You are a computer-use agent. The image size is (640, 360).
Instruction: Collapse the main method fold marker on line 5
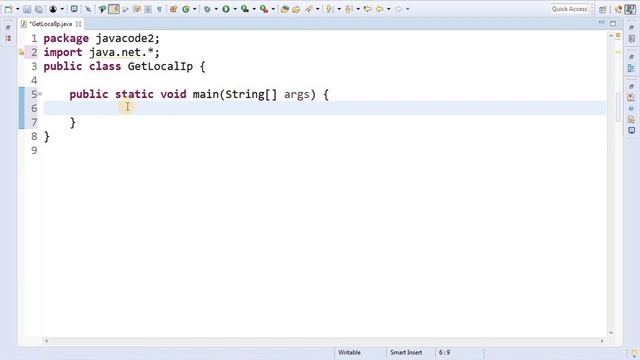click(40, 94)
